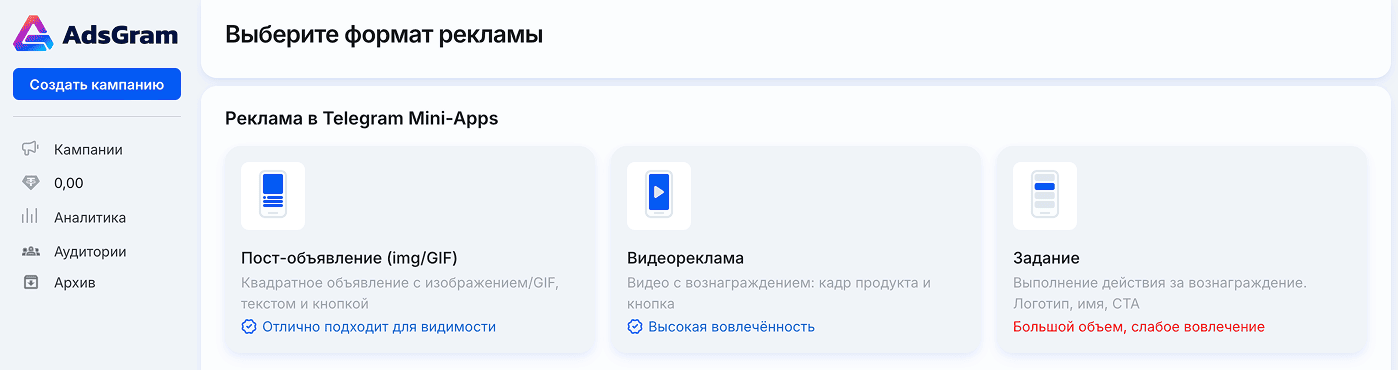Click the checkmark badge beside Высокая вовлечённость
Screen dimensions: 1398x370
click(x=634, y=327)
